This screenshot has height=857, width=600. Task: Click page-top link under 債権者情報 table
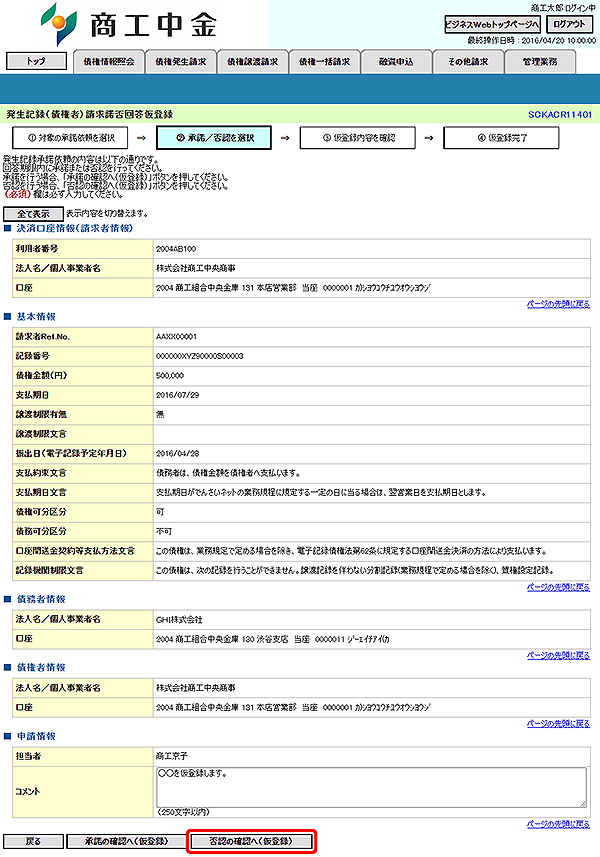[x=558, y=724]
